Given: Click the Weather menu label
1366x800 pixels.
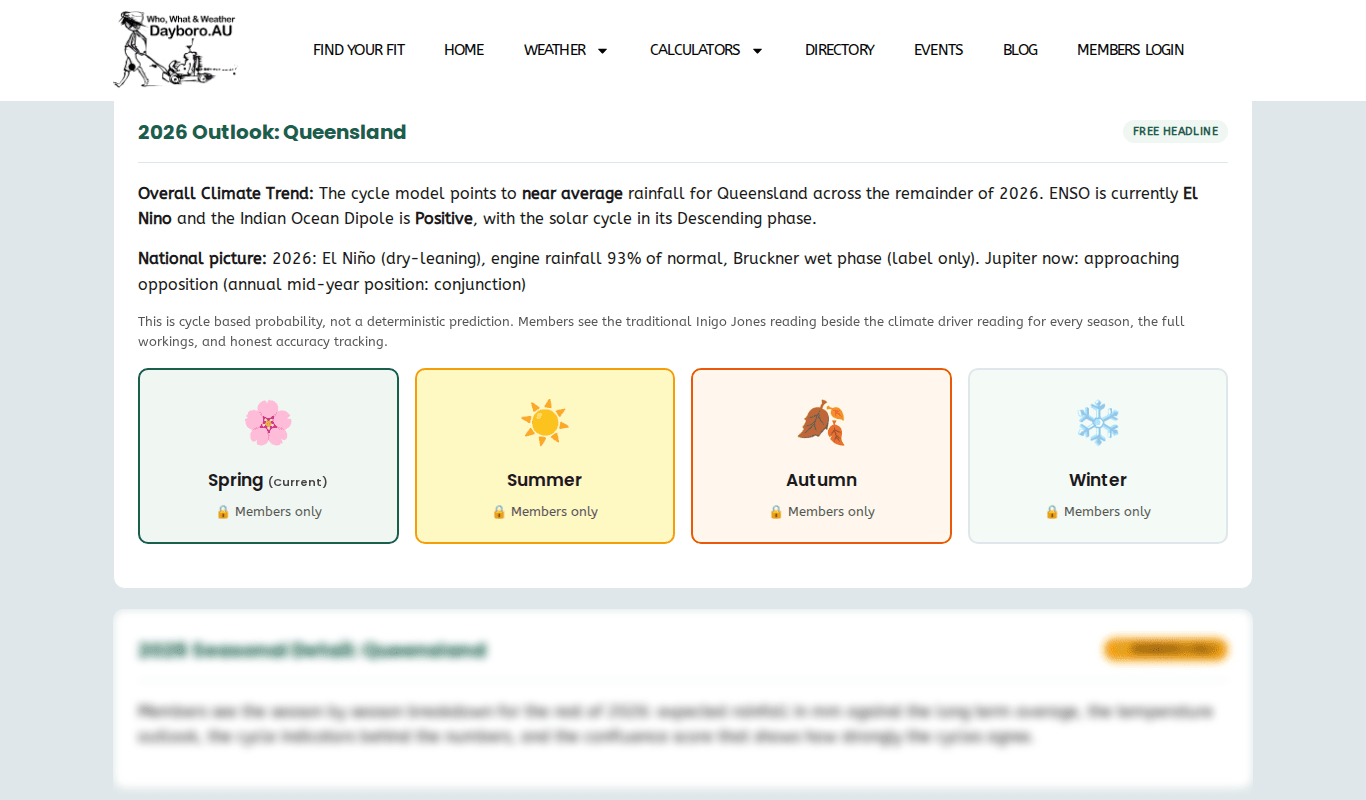Looking at the screenshot, I should [555, 50].
